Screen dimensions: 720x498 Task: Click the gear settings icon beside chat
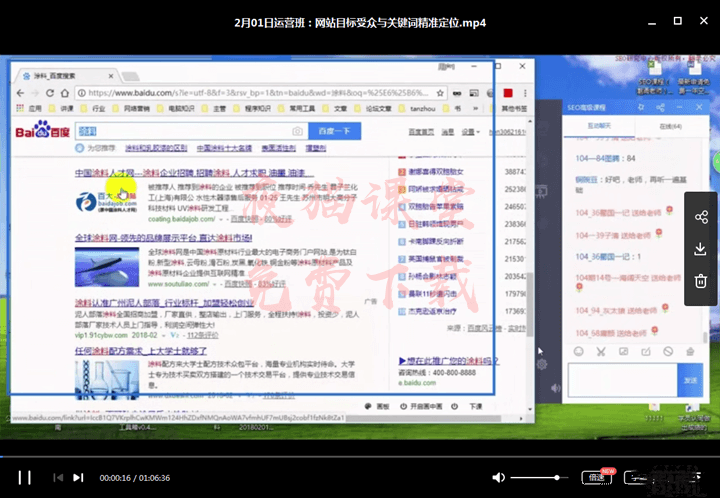point(542,364)
